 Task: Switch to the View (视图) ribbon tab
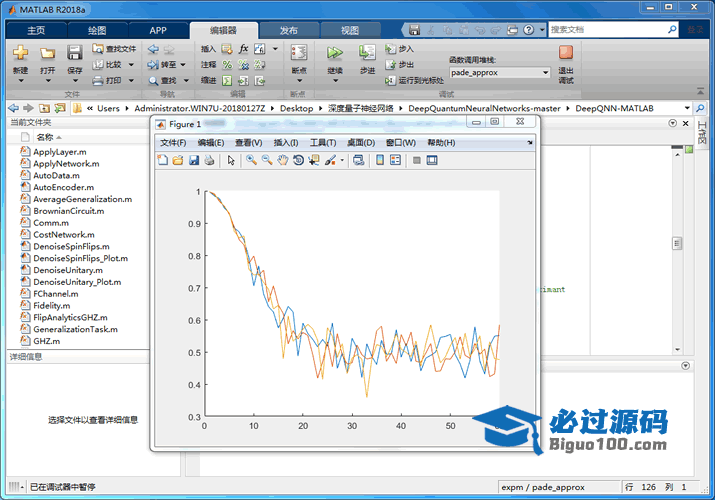(350, 31)
